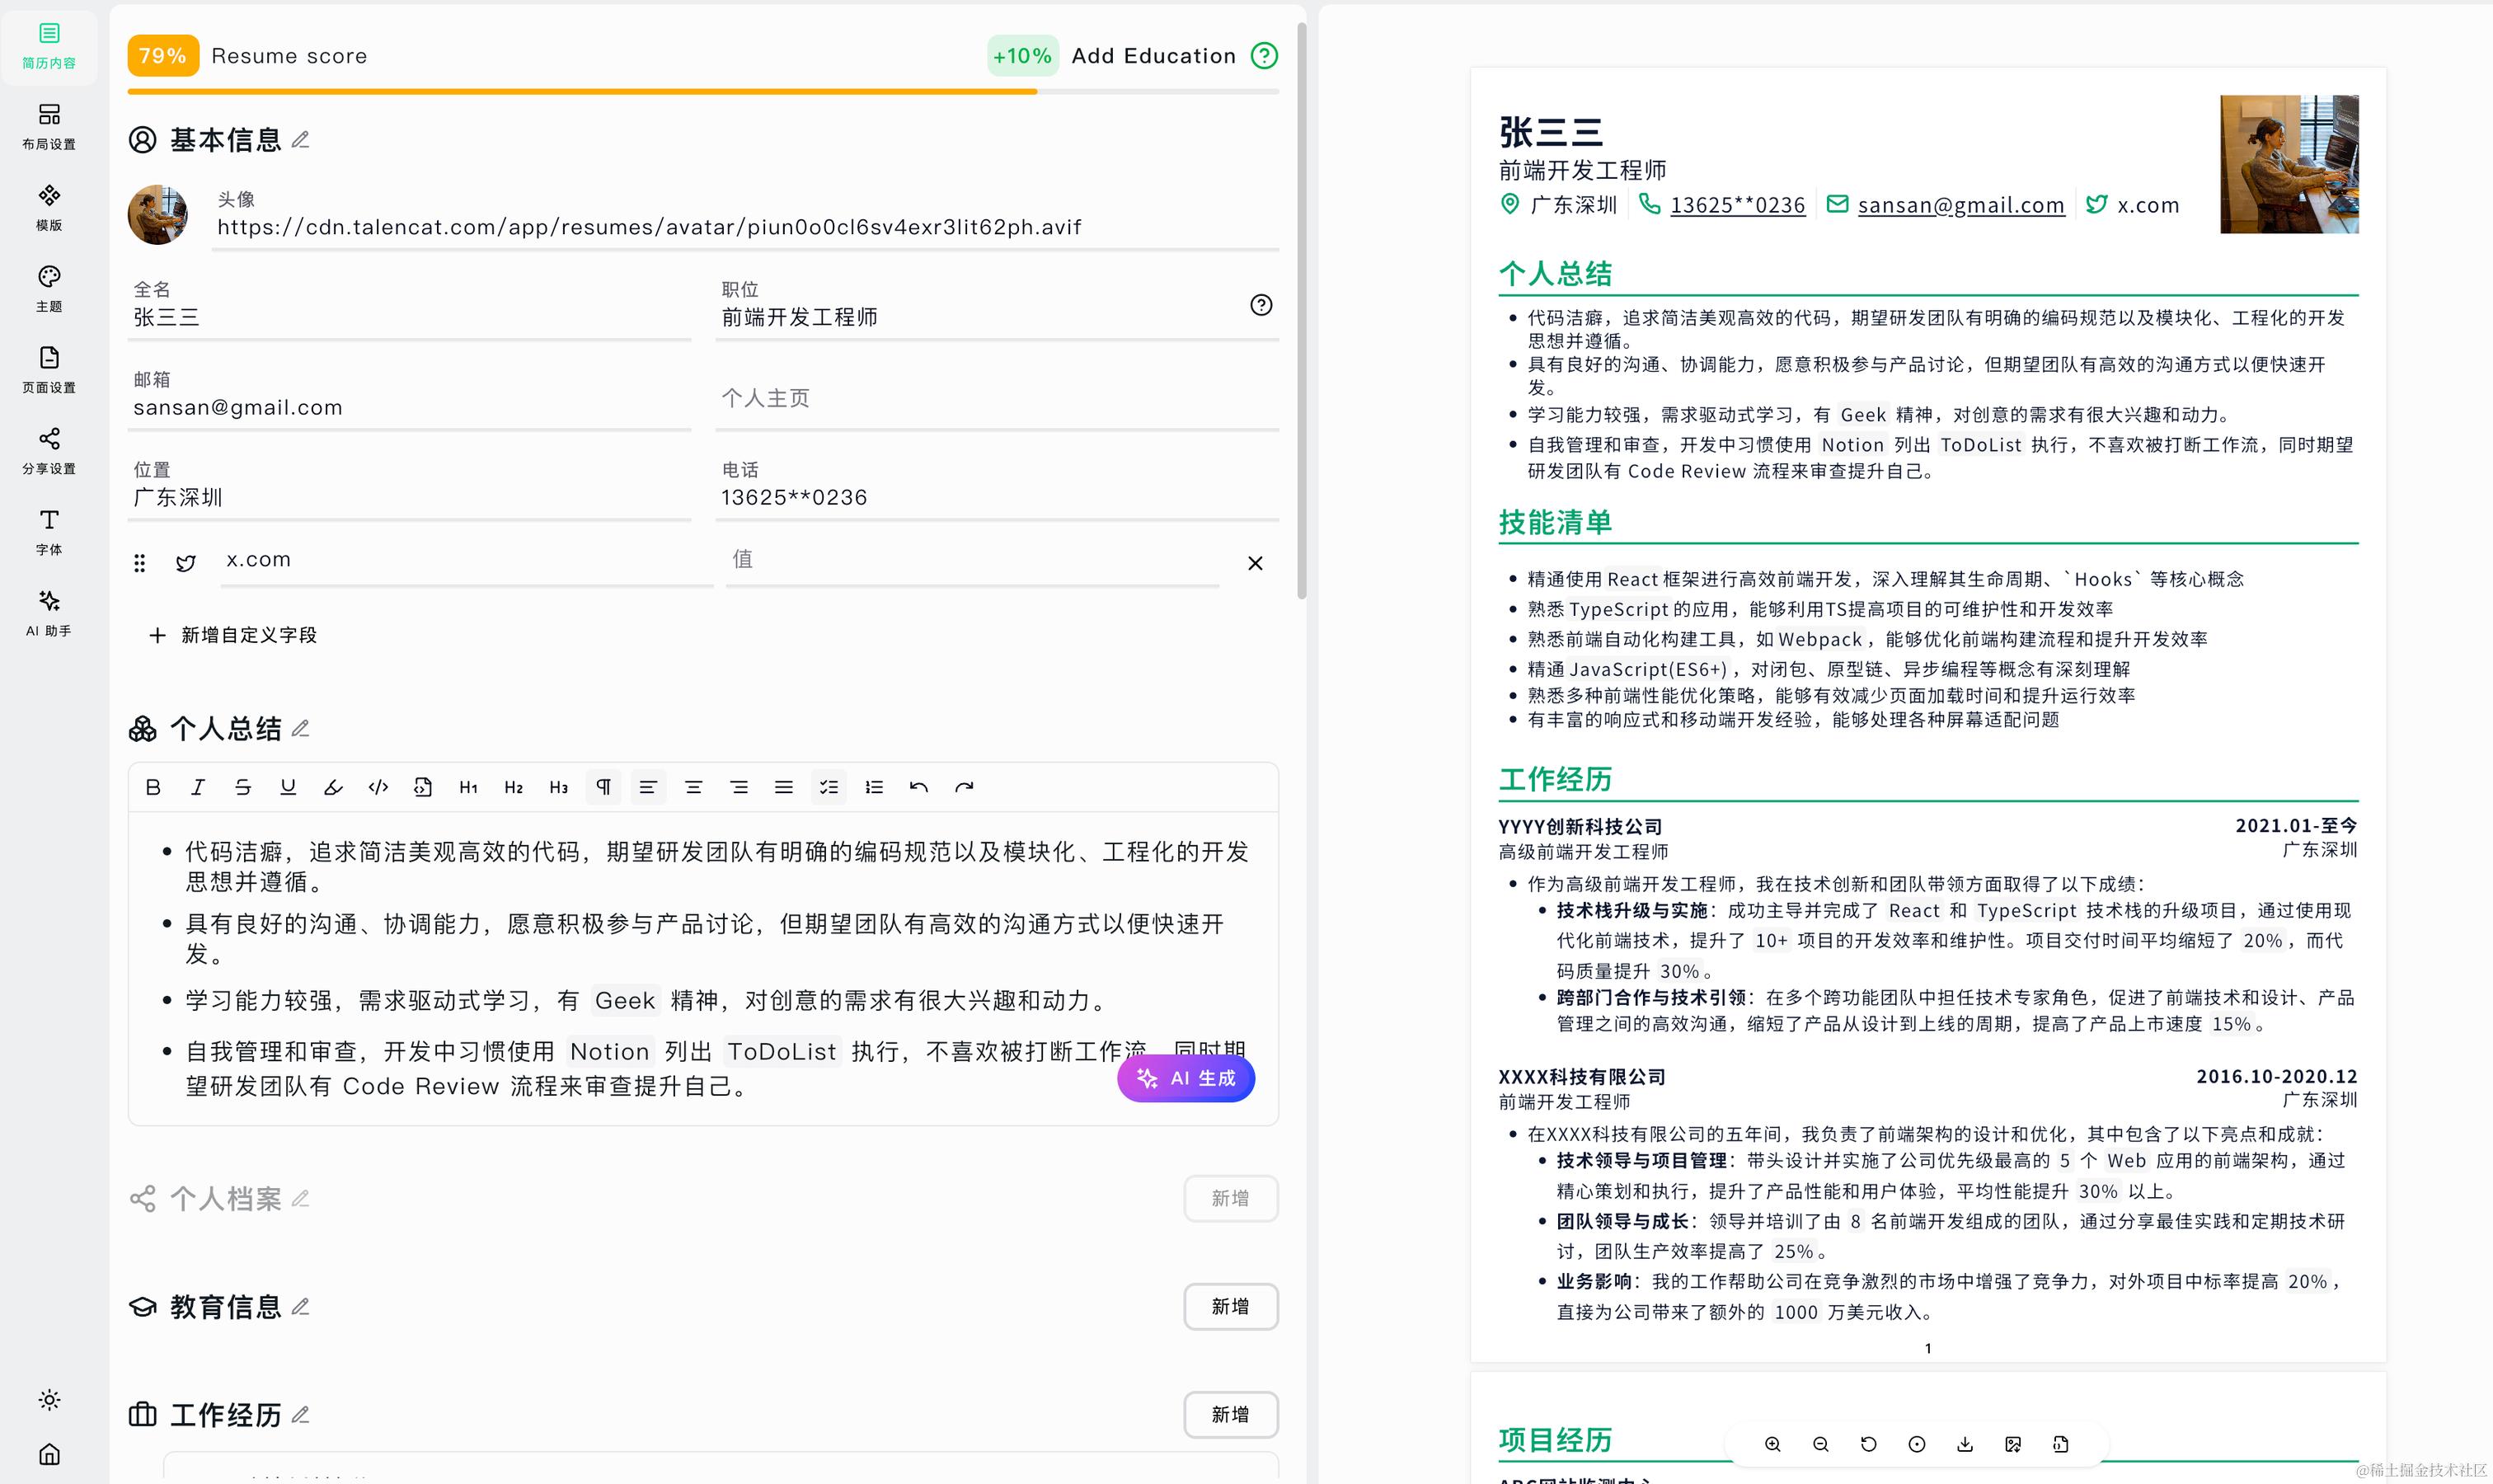Open the 主题 theme panel
Viewport: 2493px width, 1484px height.
pyautogui.click(x=49, y=288)
